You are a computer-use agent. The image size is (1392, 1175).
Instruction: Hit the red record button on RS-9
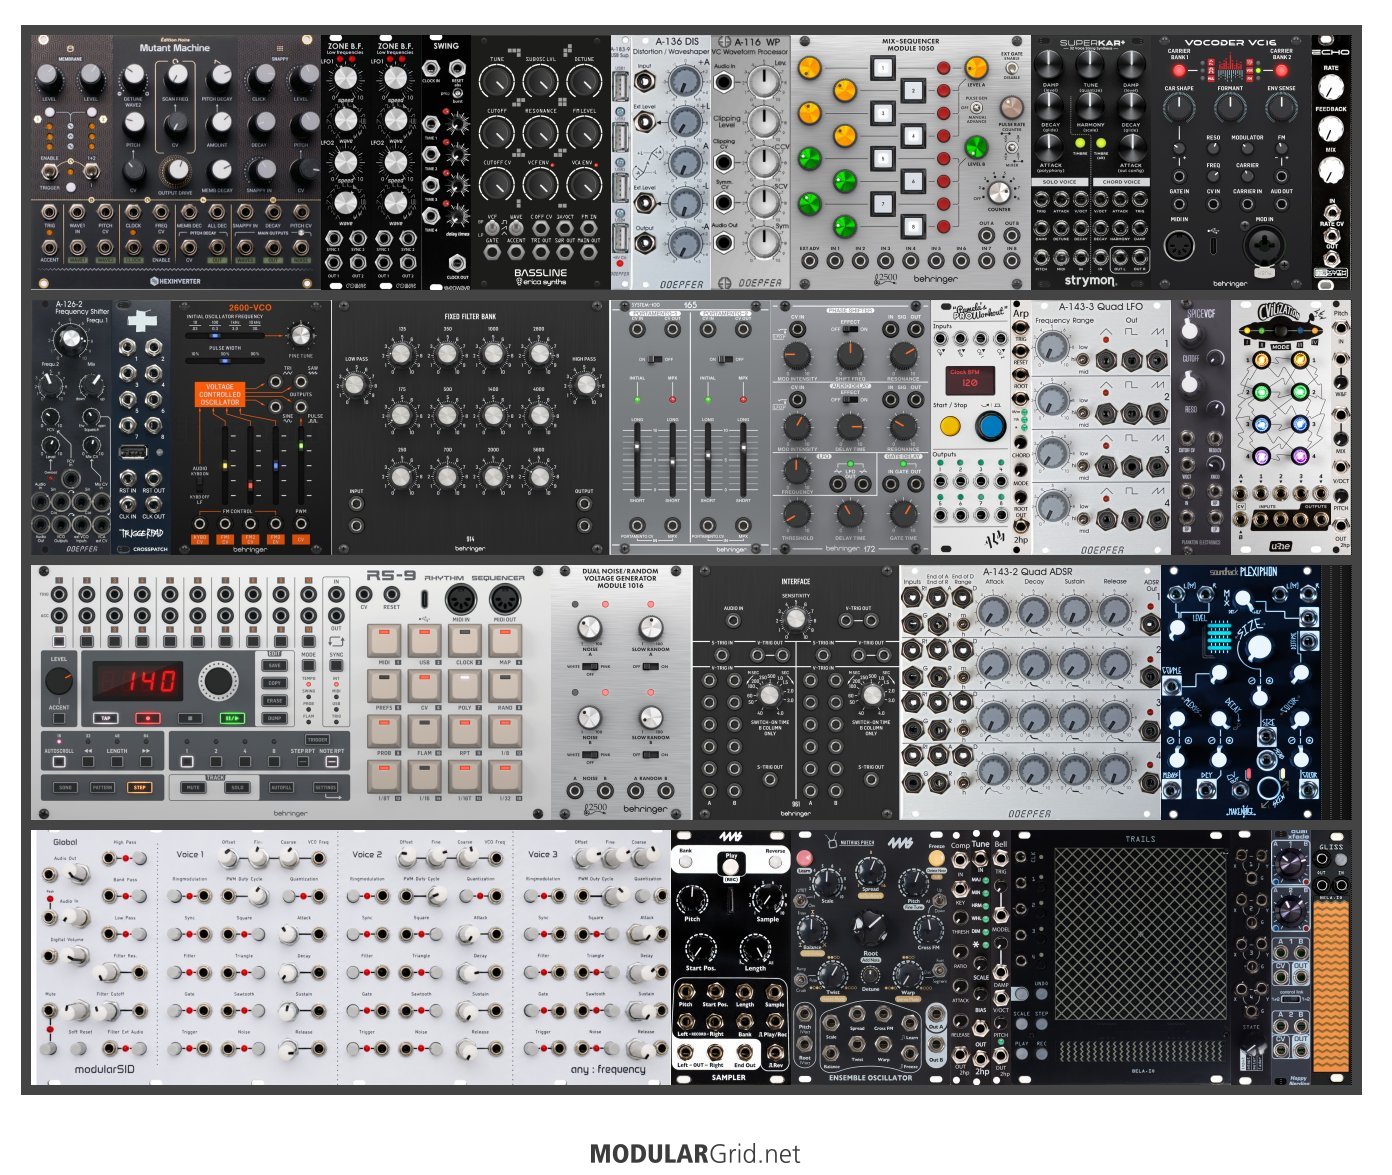point(148,718)
